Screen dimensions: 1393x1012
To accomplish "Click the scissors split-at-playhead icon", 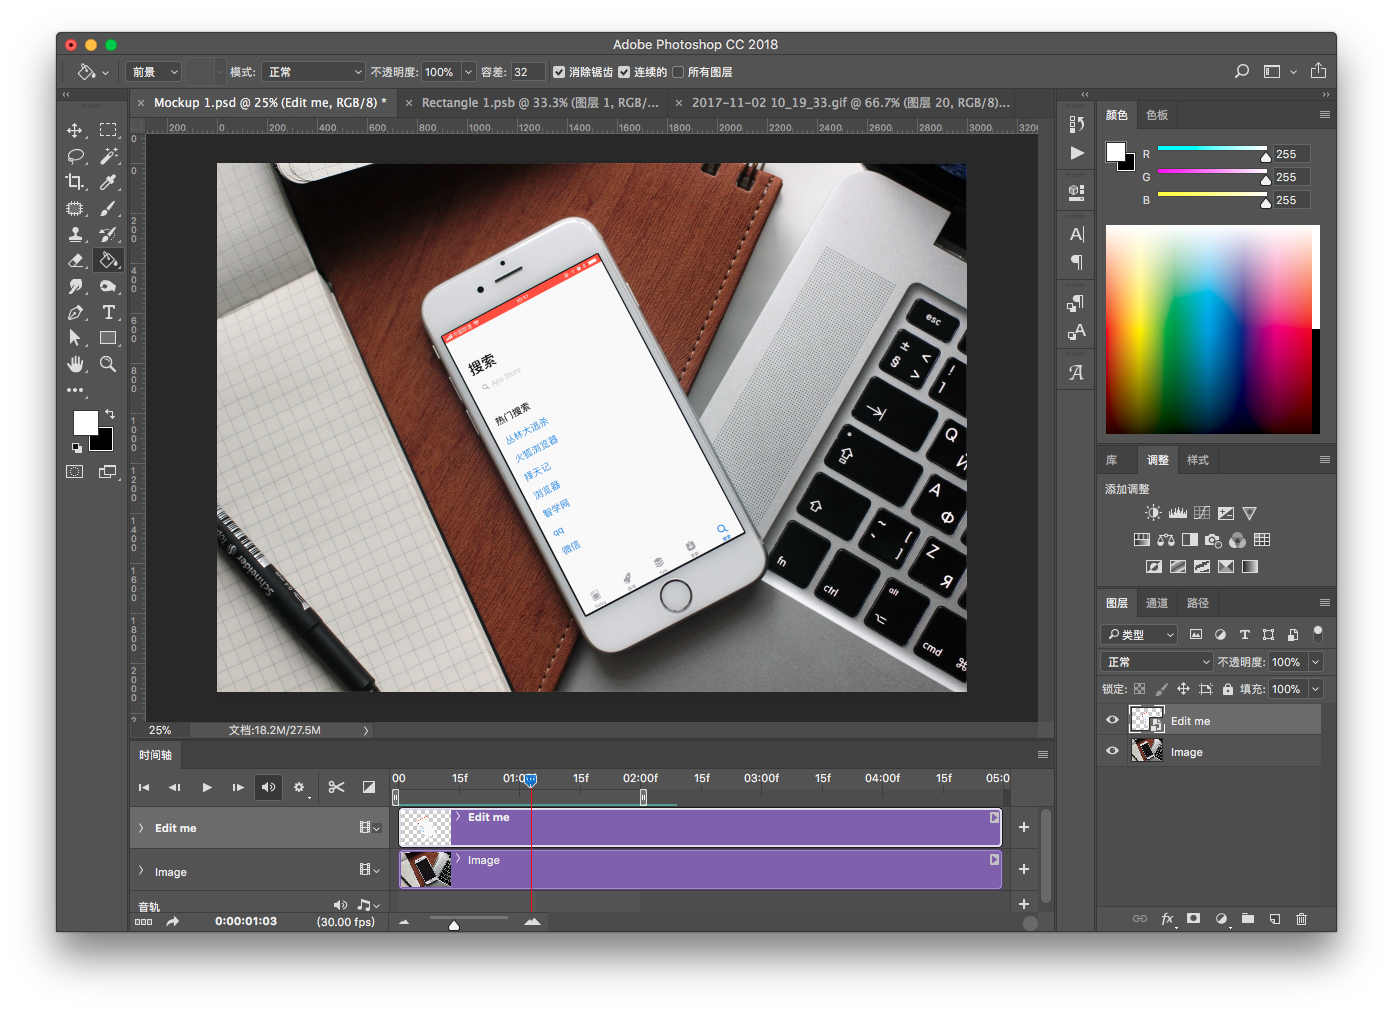I will pyautogui.click(x=336, y=787).
